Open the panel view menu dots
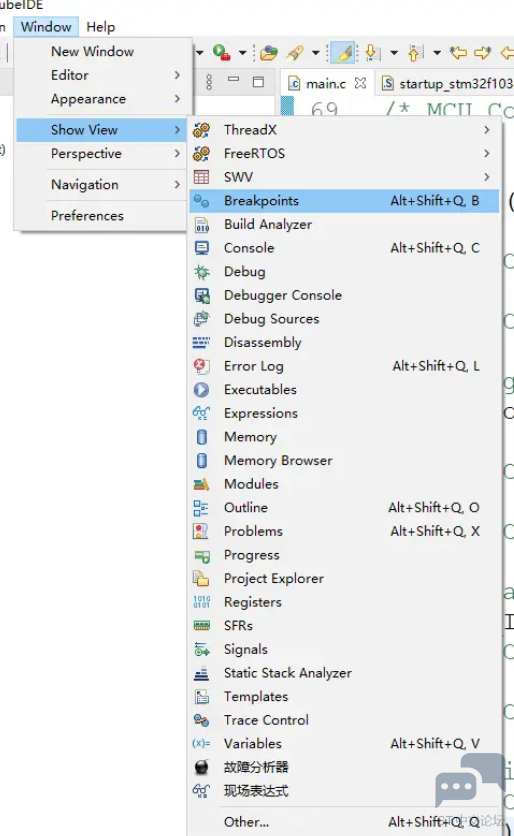Image resolution: width=514 pixels, height=836 pixels. [x=209, y=82]
